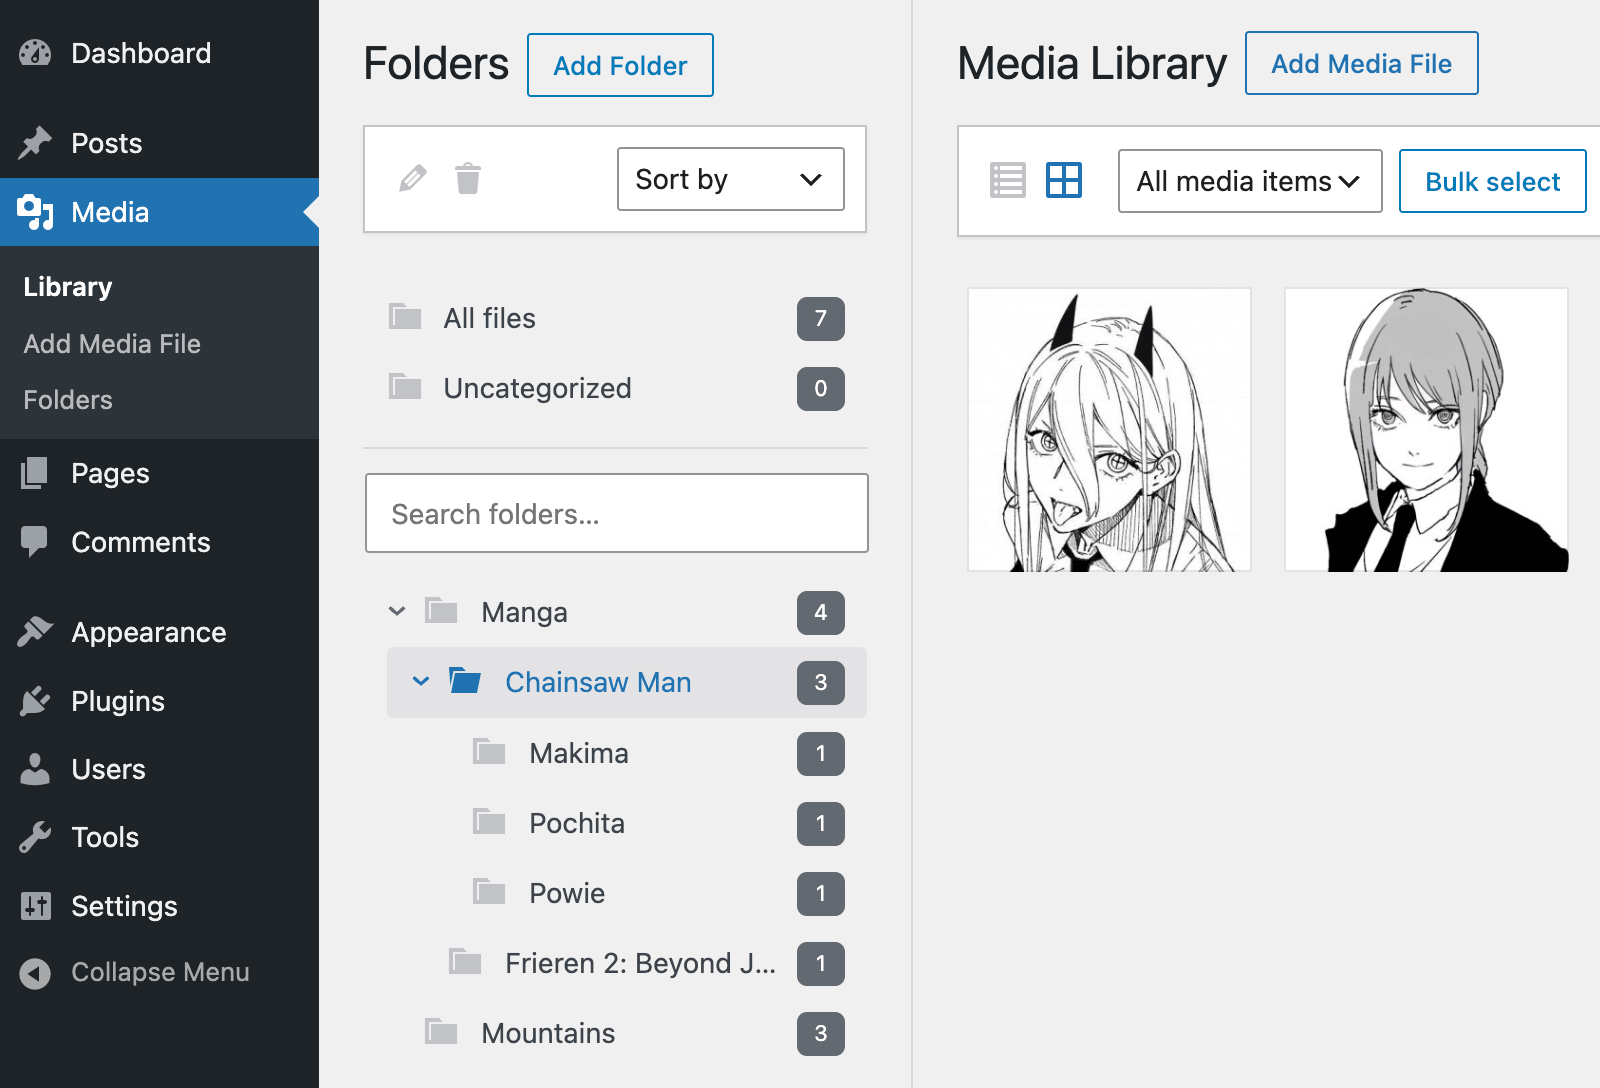The image size is (1600, 1088).
Task: Open the Pages menu item
Action: coord(159,473)
